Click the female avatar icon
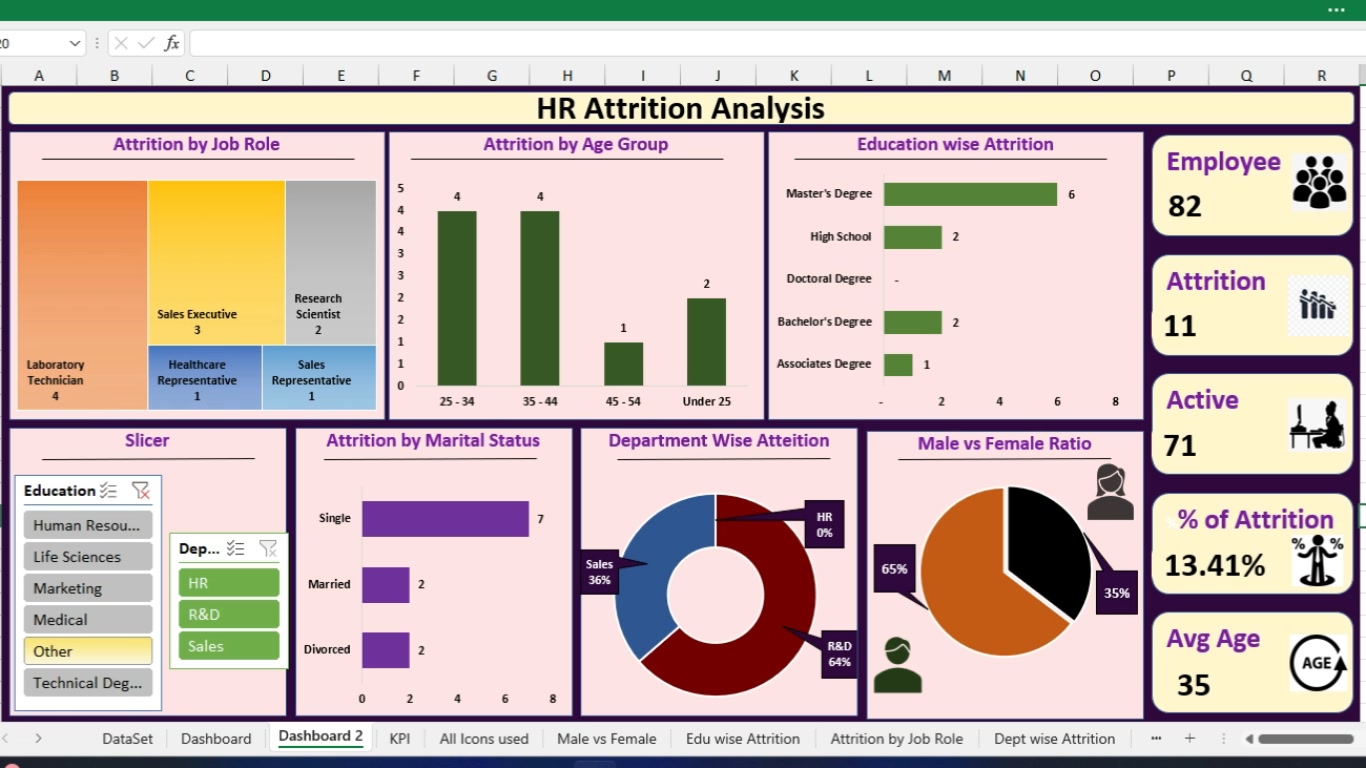The height and width of the screenshot is (768, 1366). (x=1110, y=492)
